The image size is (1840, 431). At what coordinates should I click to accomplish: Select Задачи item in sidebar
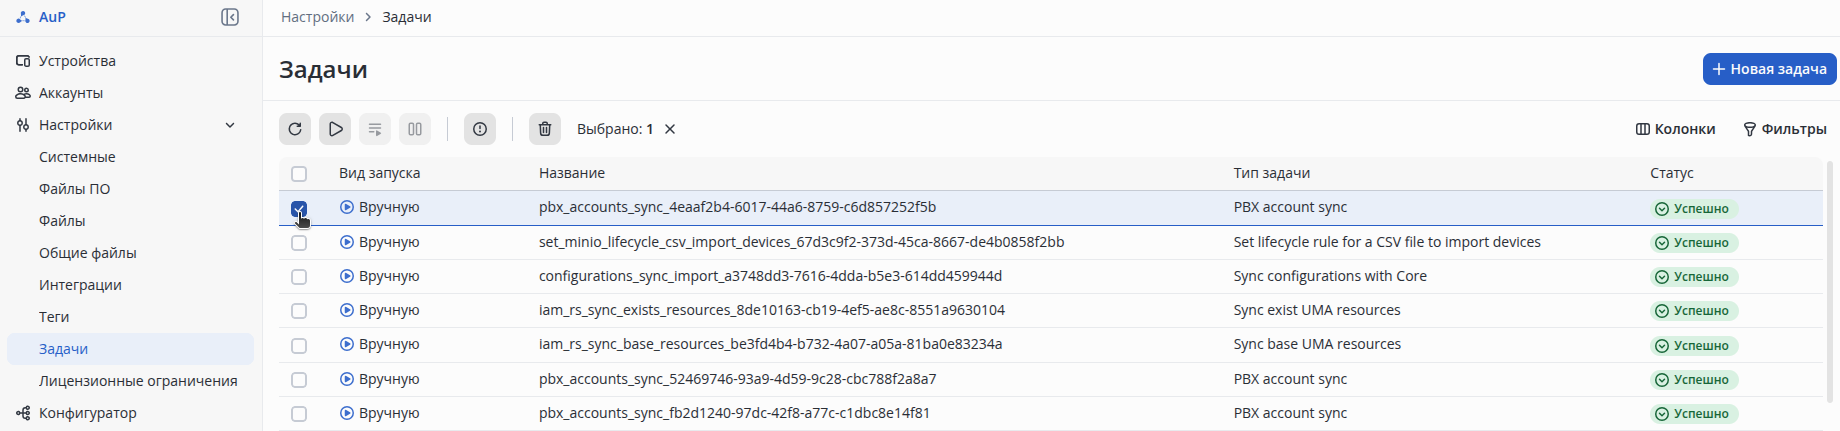coord(130,349)
